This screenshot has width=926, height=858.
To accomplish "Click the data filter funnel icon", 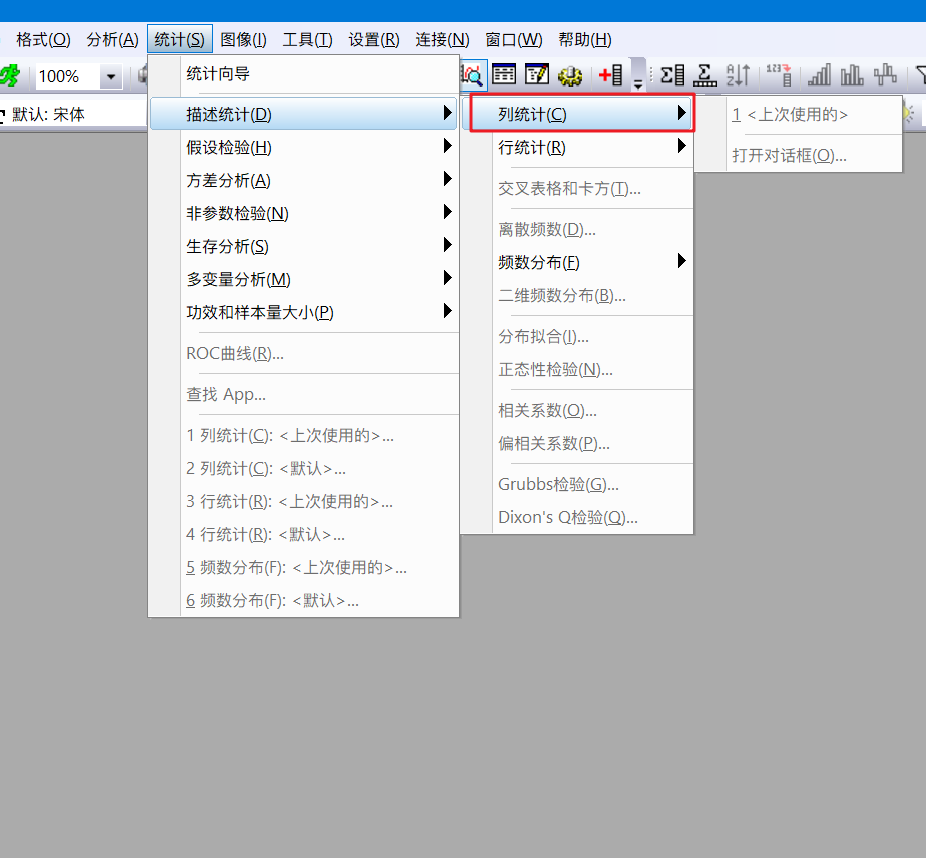I will point(919,75).
